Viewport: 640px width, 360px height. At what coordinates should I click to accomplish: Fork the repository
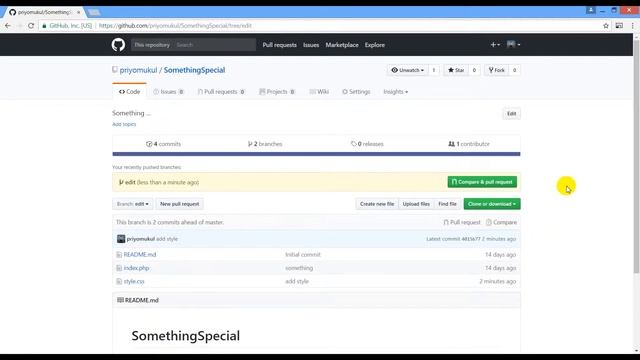(496, 70)
